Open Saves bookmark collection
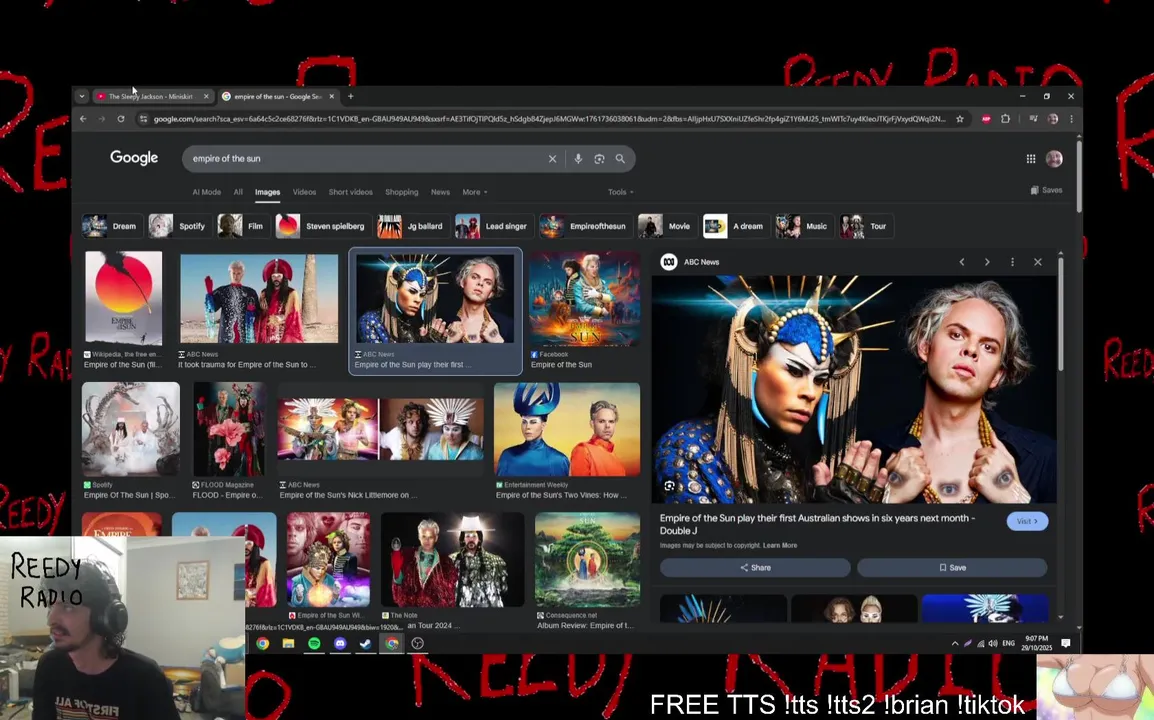Viewport: 1154px width, 720px height. [x=1046, y=190]
